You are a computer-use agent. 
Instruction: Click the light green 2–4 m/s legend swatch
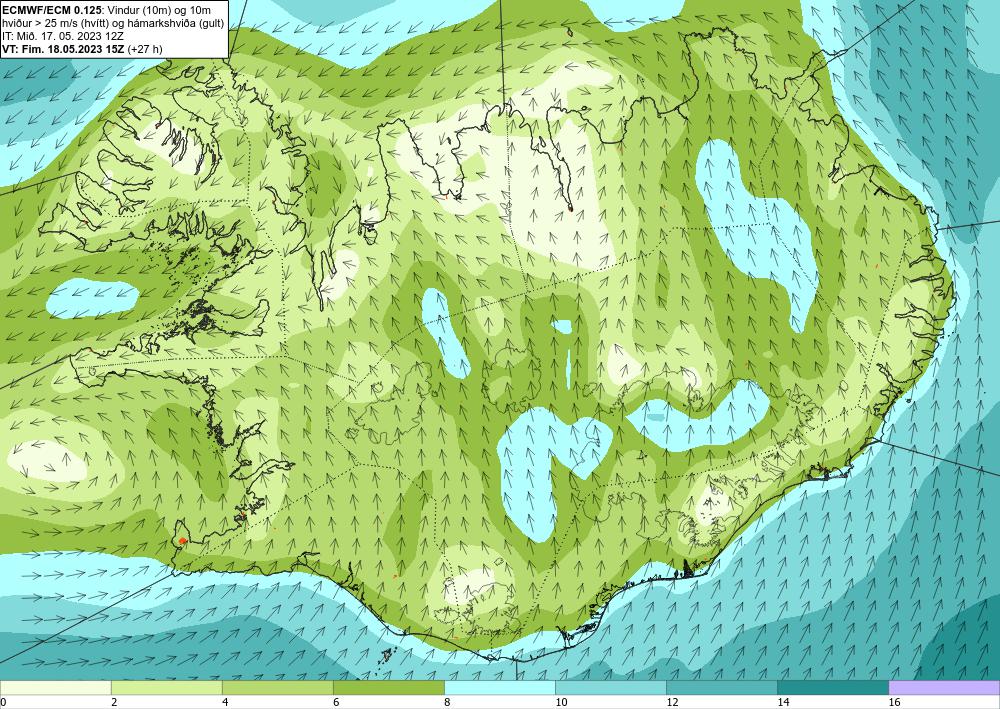click(166, 688)
